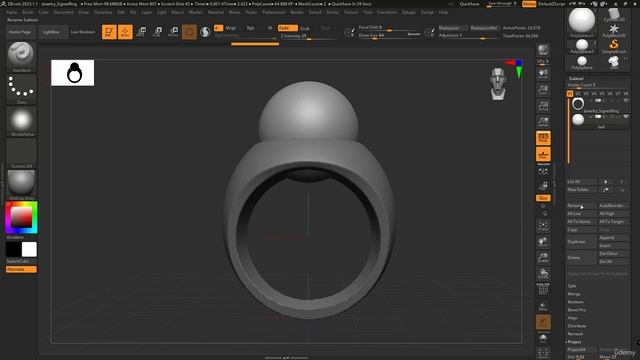Image resolution: width=640 pixels, height=360 pixels.
Task: Select the Move transform icon
Action: point(141,32)
